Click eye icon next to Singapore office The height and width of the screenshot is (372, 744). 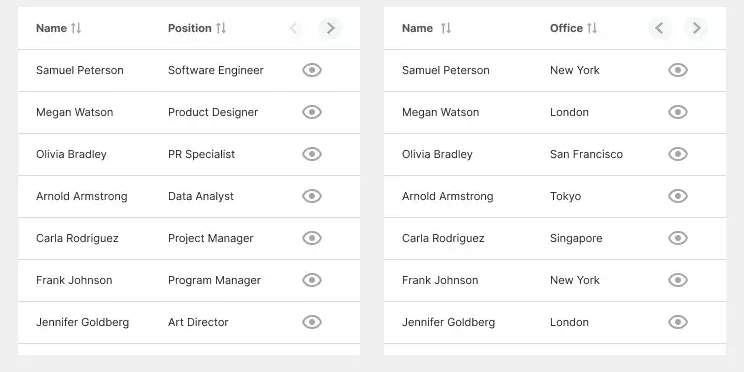tap(678, 238)
